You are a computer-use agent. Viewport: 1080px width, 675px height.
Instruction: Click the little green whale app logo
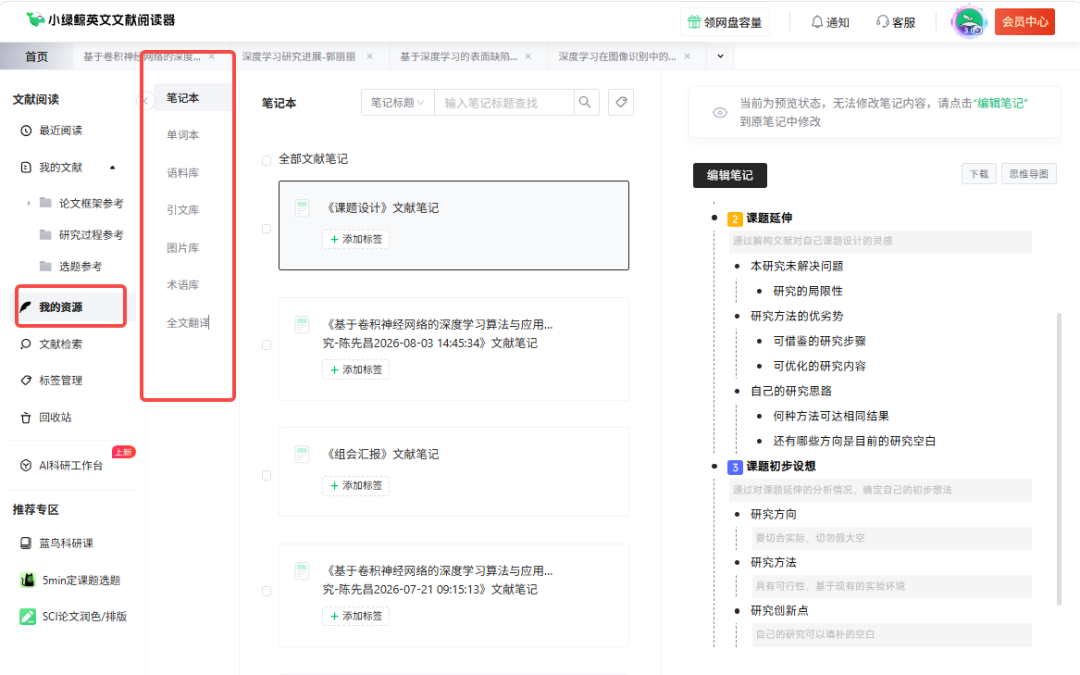click(35, 20)
